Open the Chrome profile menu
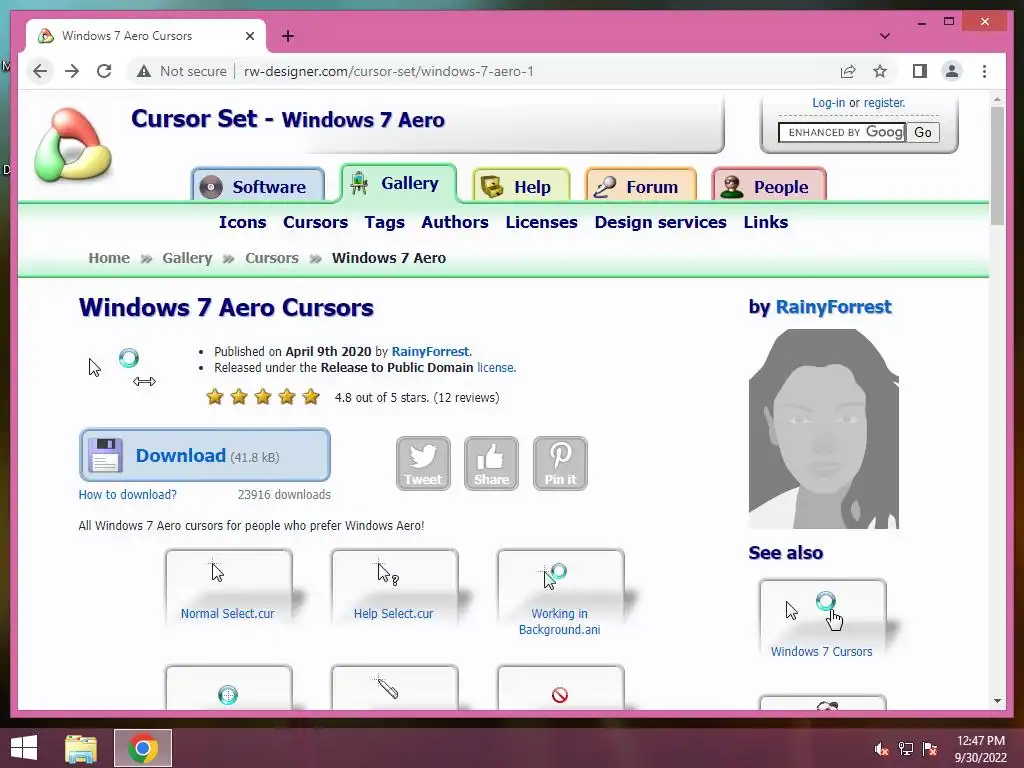 click(x=952, y=71)
